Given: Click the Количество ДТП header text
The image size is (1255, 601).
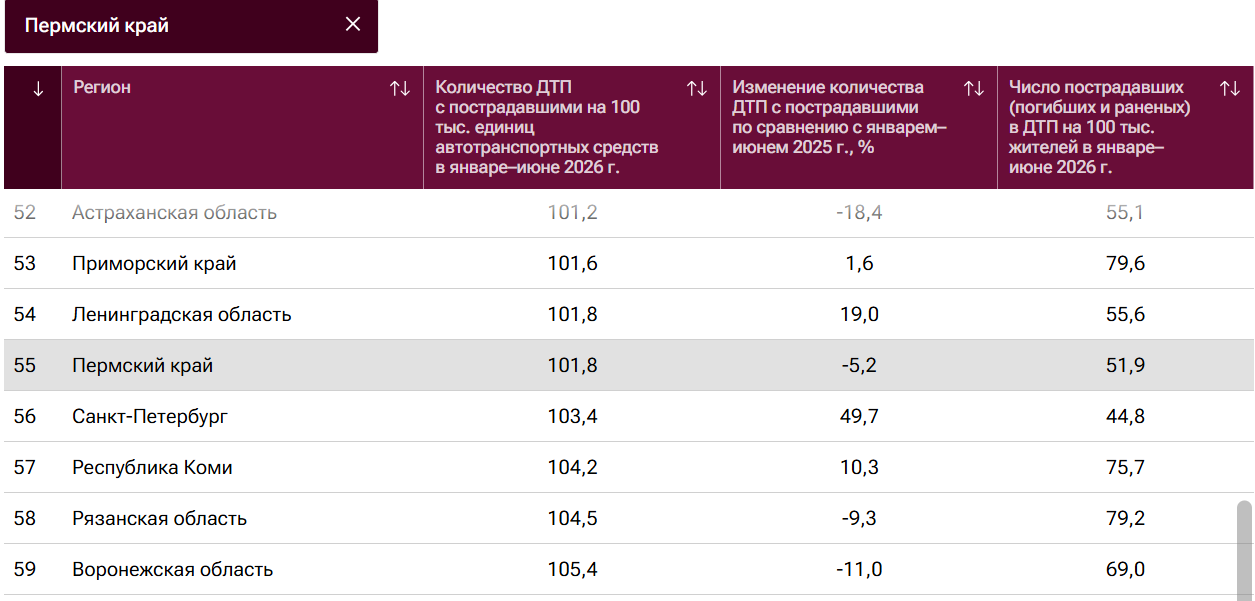Looking at the screenshot, I should [547, 127].
